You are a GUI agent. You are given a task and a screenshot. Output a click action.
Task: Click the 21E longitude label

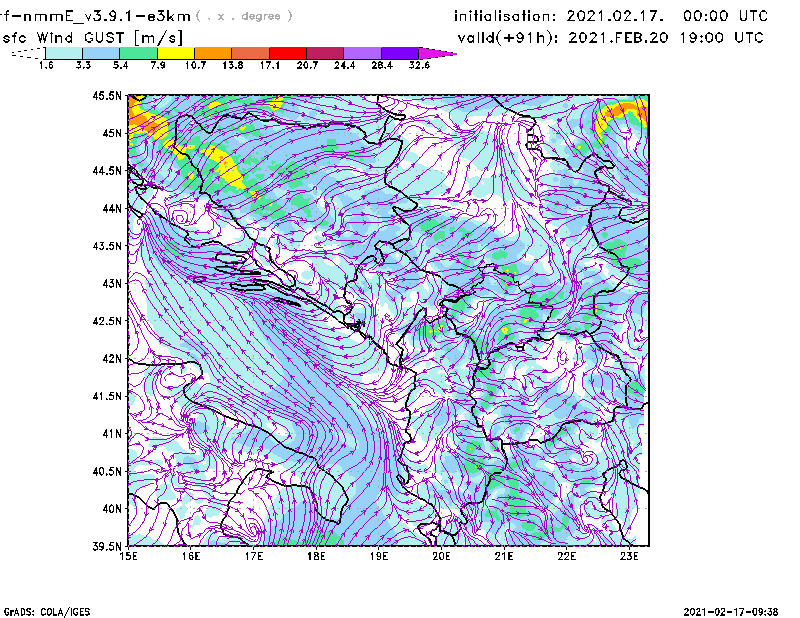click(504, 556)
